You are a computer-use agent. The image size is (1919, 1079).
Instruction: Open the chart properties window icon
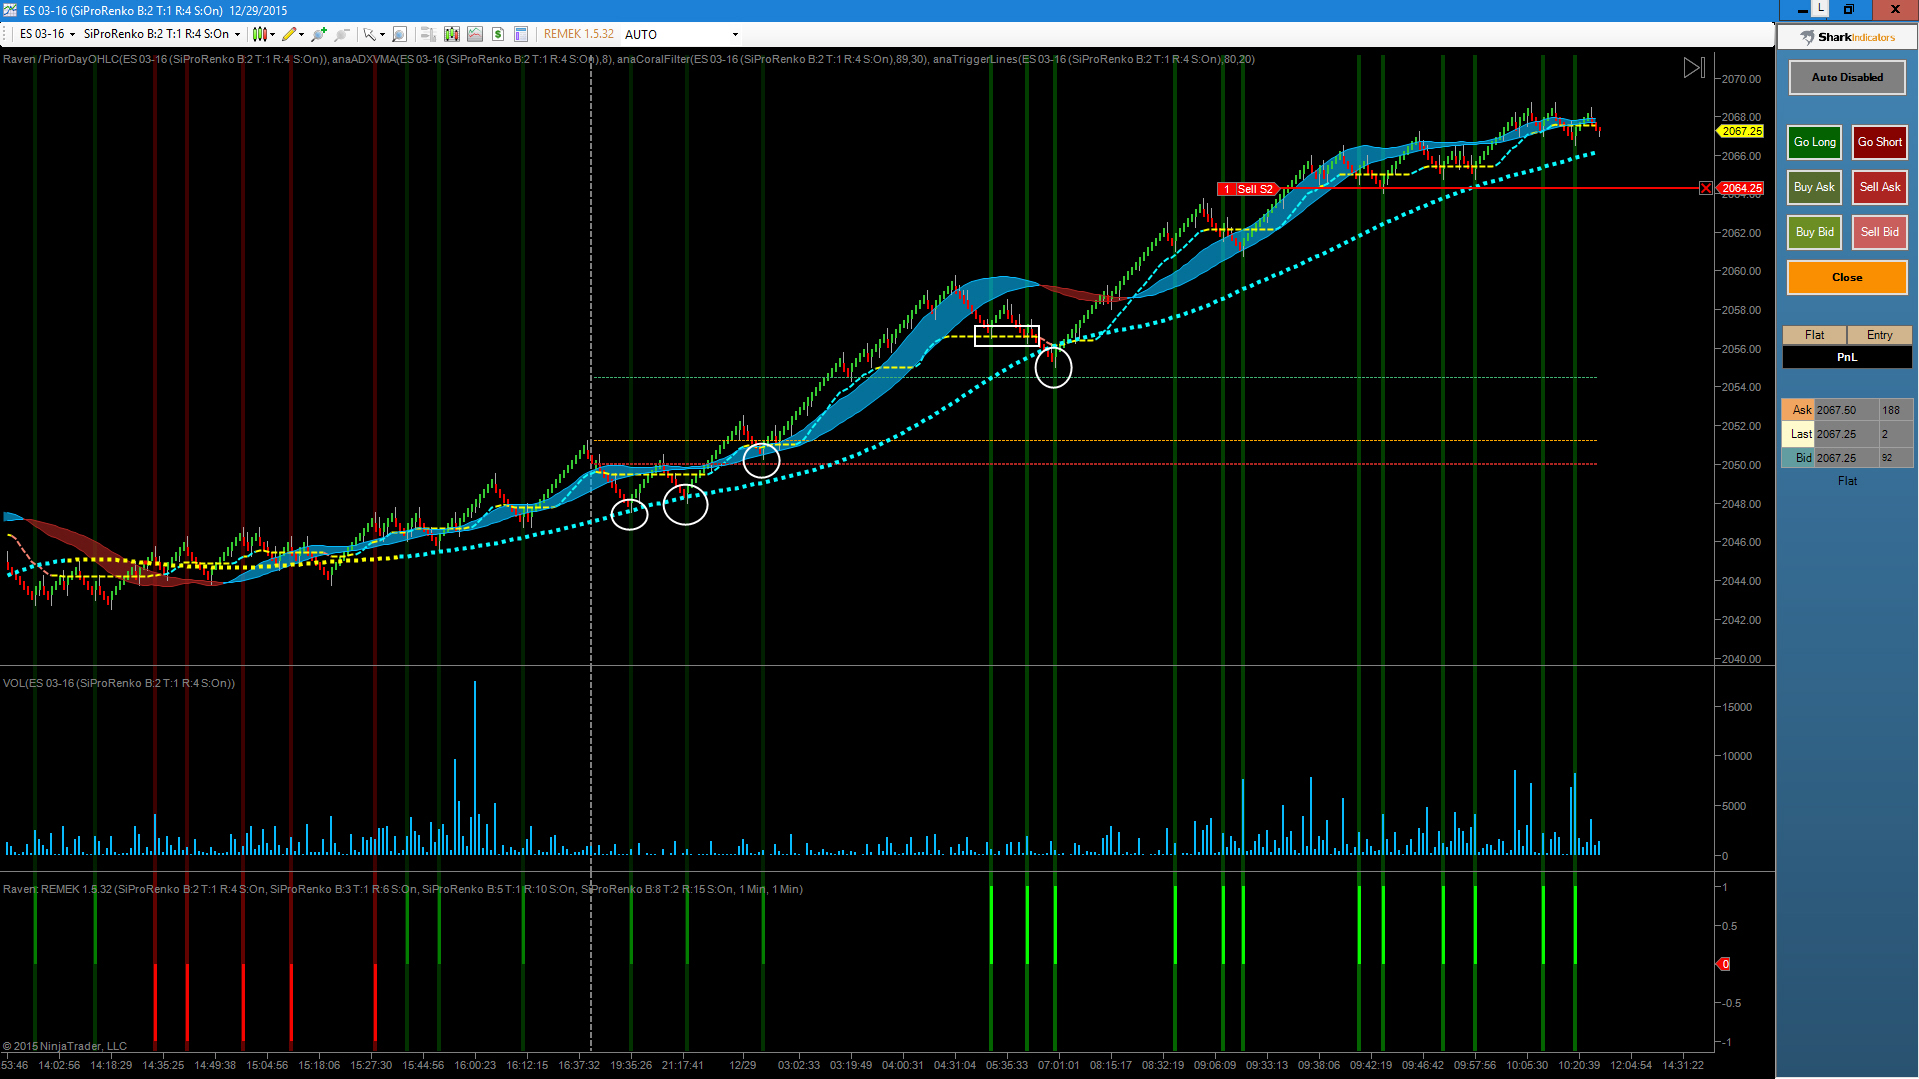pos(521,34)
